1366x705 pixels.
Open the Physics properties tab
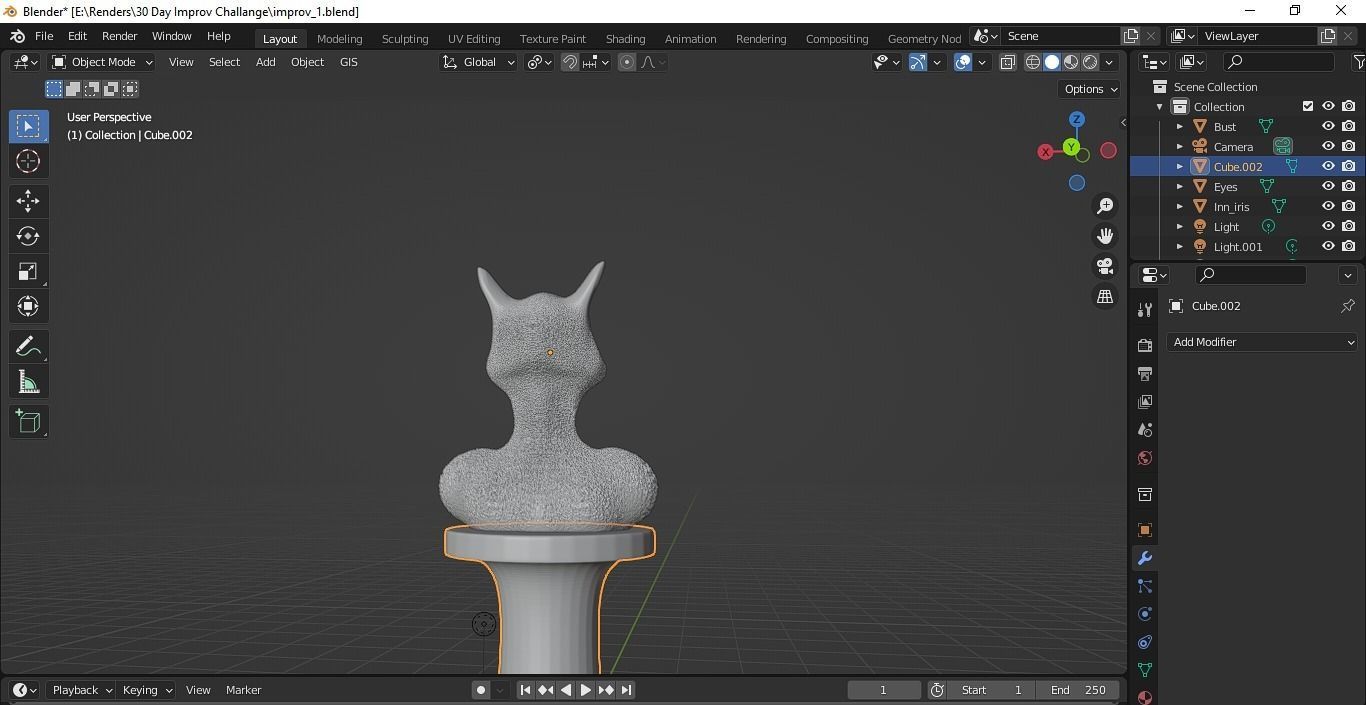pyautogui.click(x=1145, y=614)
